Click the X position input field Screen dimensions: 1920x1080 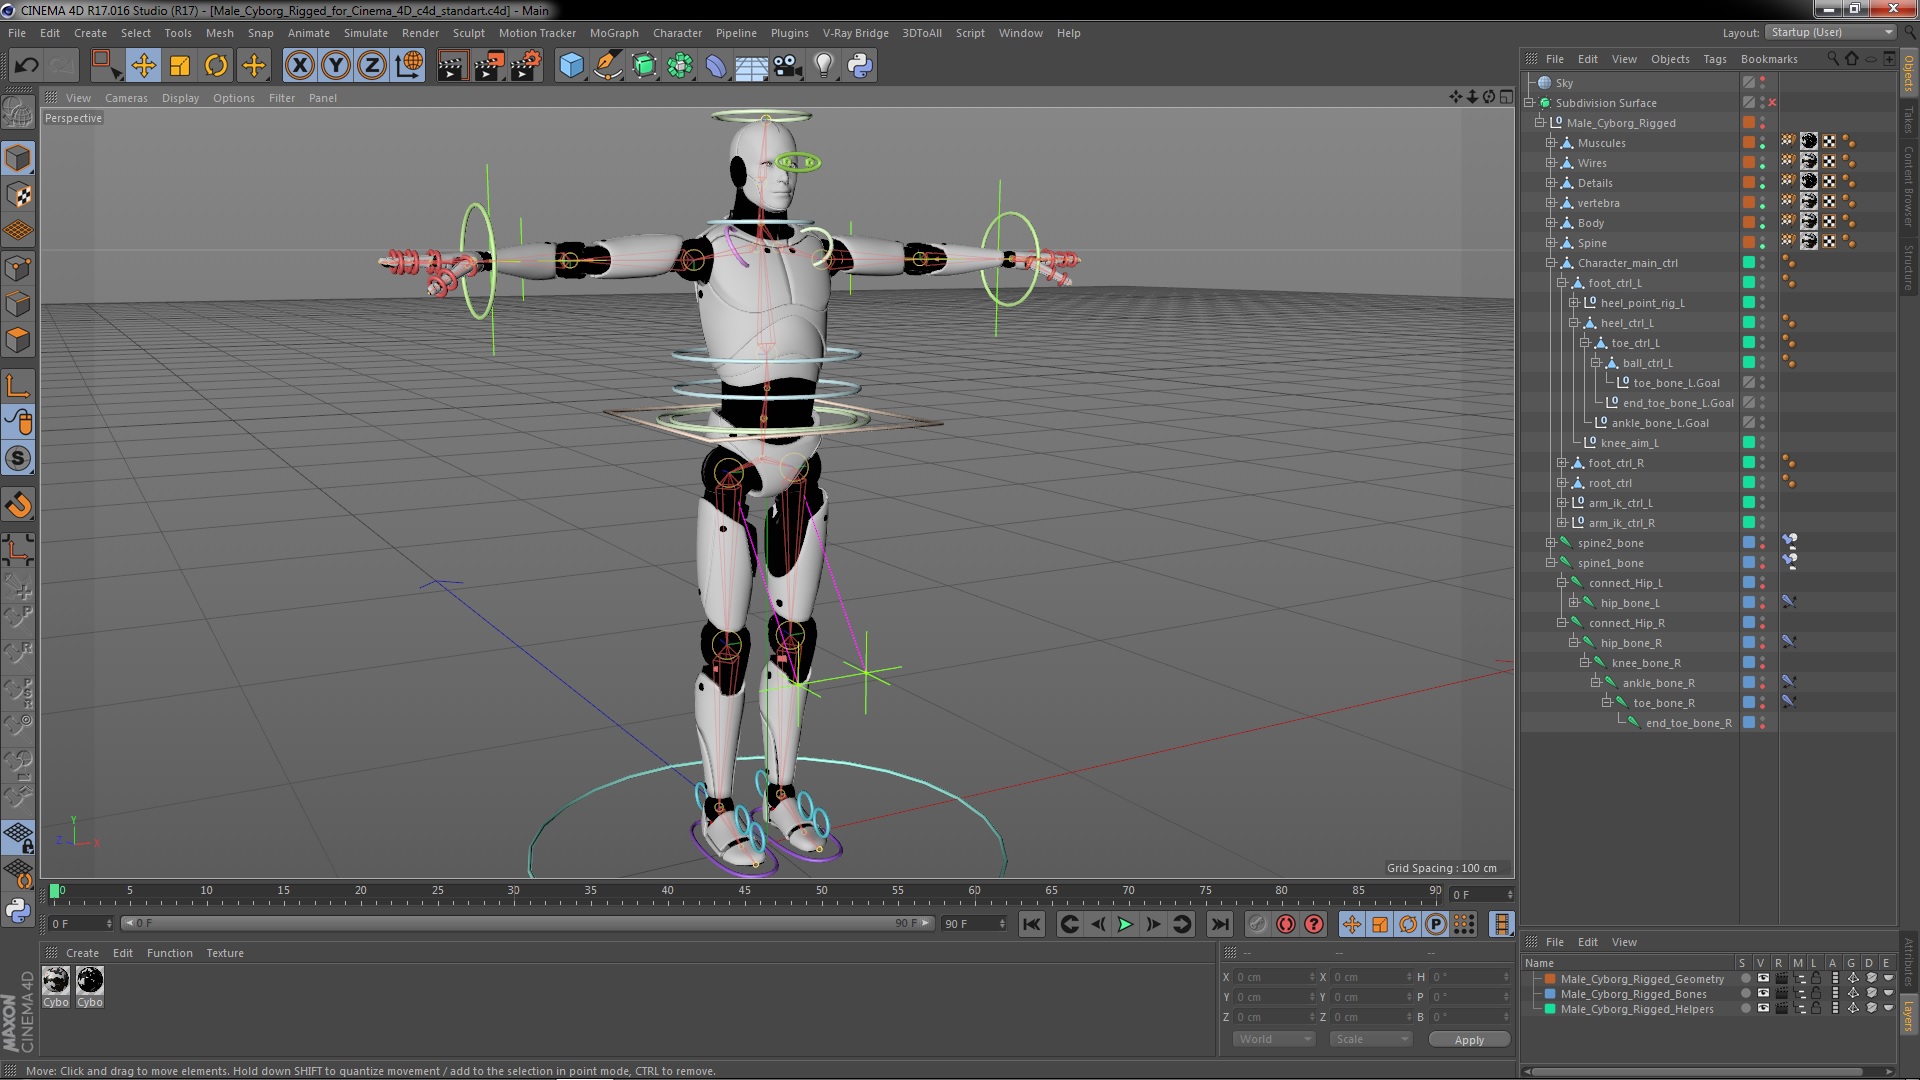click(x=1276, y=977)
